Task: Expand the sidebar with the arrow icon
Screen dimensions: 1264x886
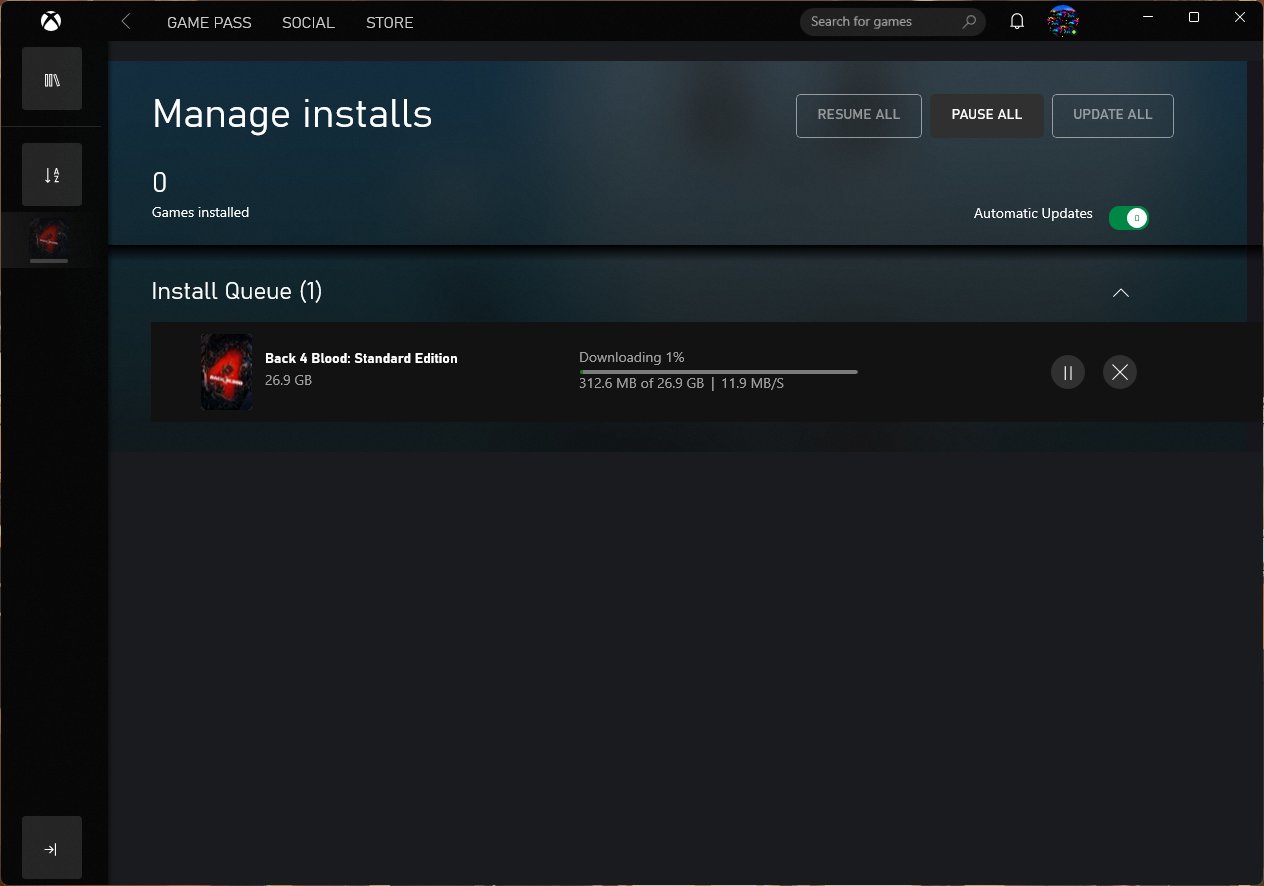Action: pyautogui.click(x=52, y=848)
